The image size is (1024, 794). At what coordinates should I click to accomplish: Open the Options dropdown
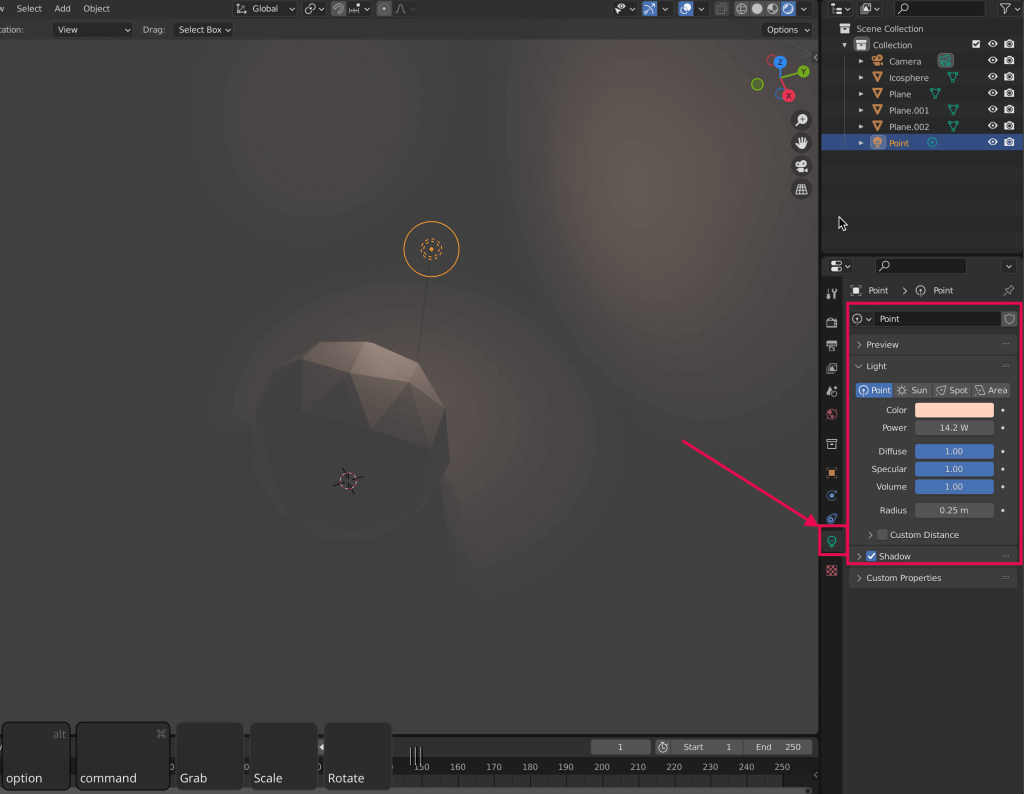787,30
